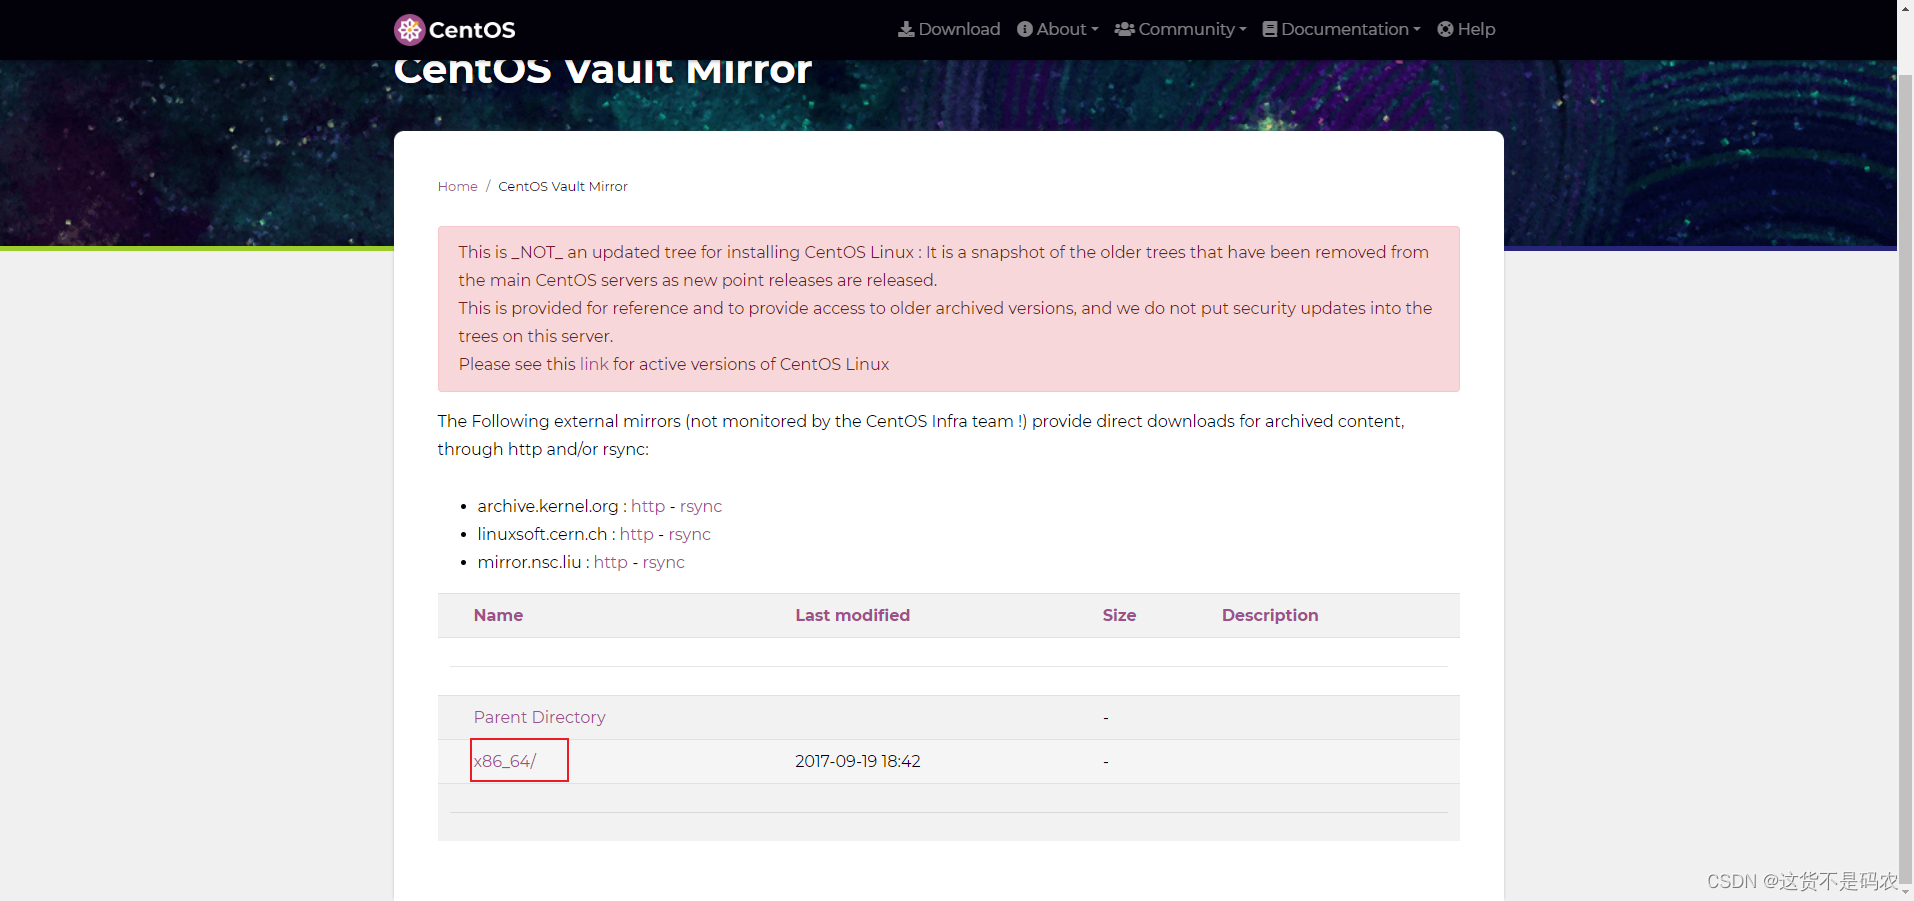Screen dimensions: 1914x901
Task: Go to Parent Directory
Action: 540,717
